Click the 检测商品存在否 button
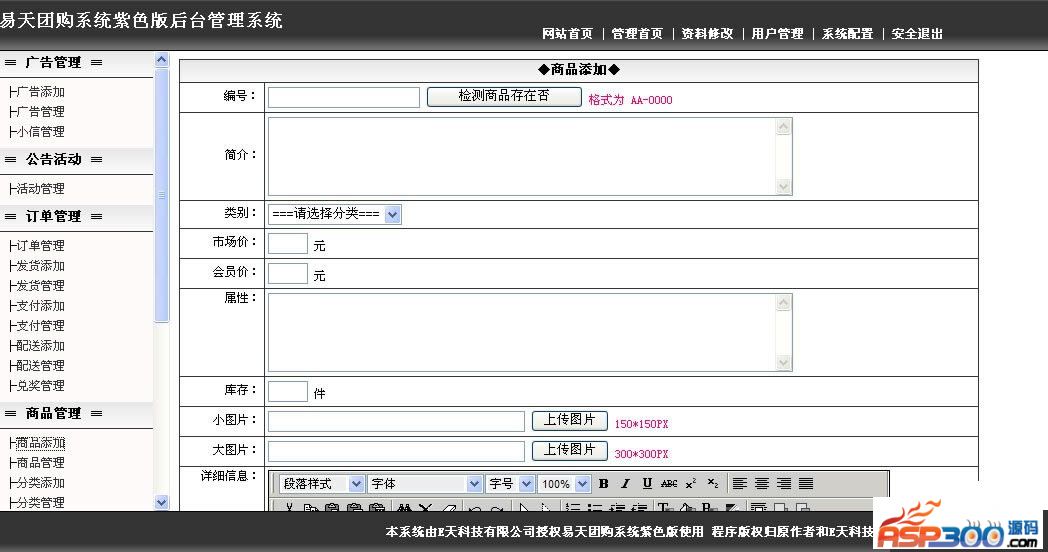The image size is (1048, 552). coord(504,96)
